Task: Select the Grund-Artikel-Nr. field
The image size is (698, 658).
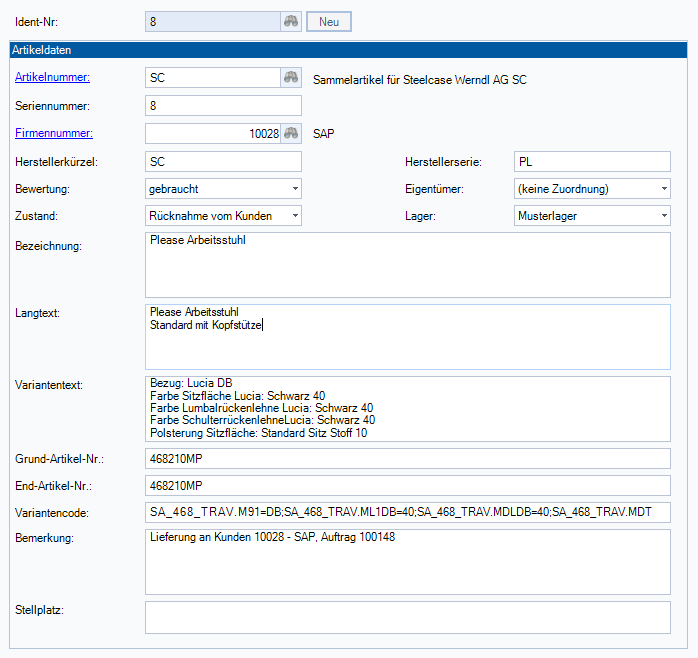Action: pyautogui.click(x=407, y=458)
